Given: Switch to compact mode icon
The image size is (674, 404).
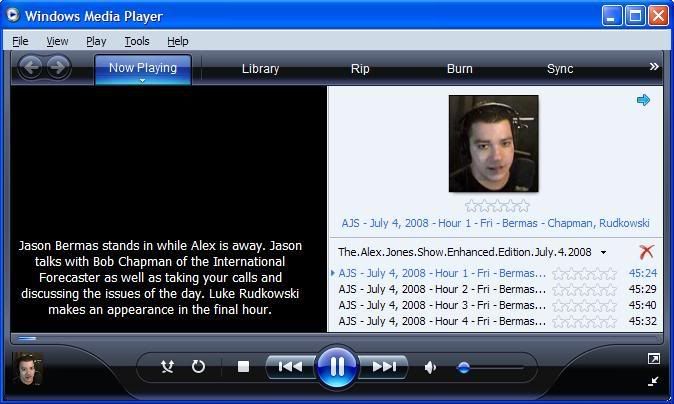Looking at the screenshot, I should click(x=653, y=381).
